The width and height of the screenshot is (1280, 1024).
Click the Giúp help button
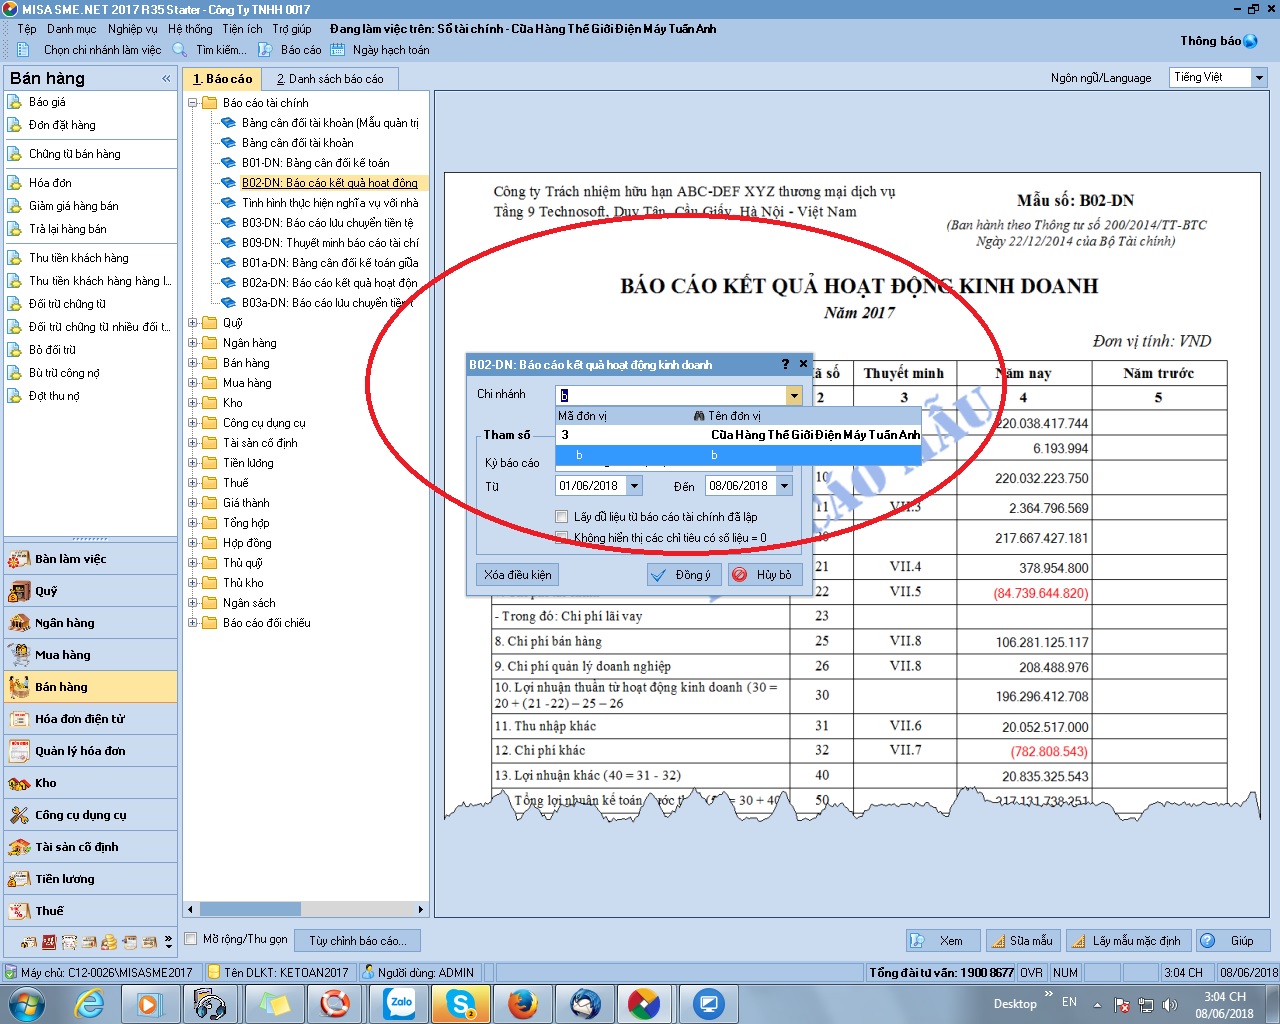point(1233,941)
